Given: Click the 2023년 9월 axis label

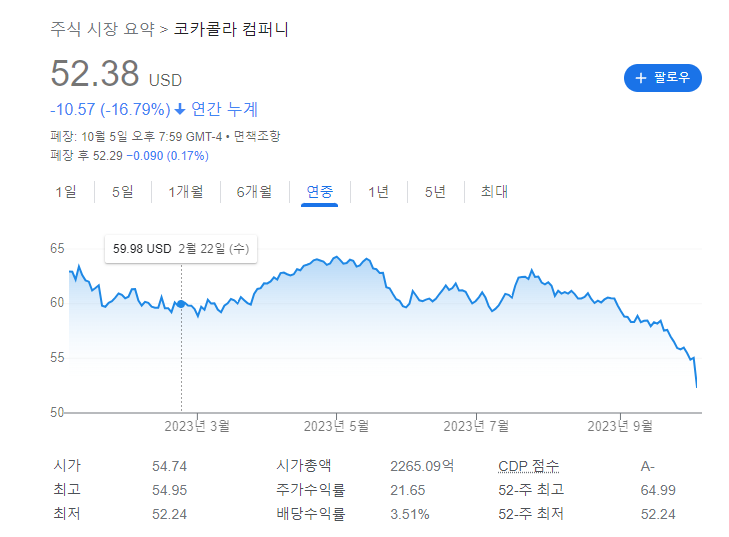Looking at the screenshot, I should tap(620, 426).
